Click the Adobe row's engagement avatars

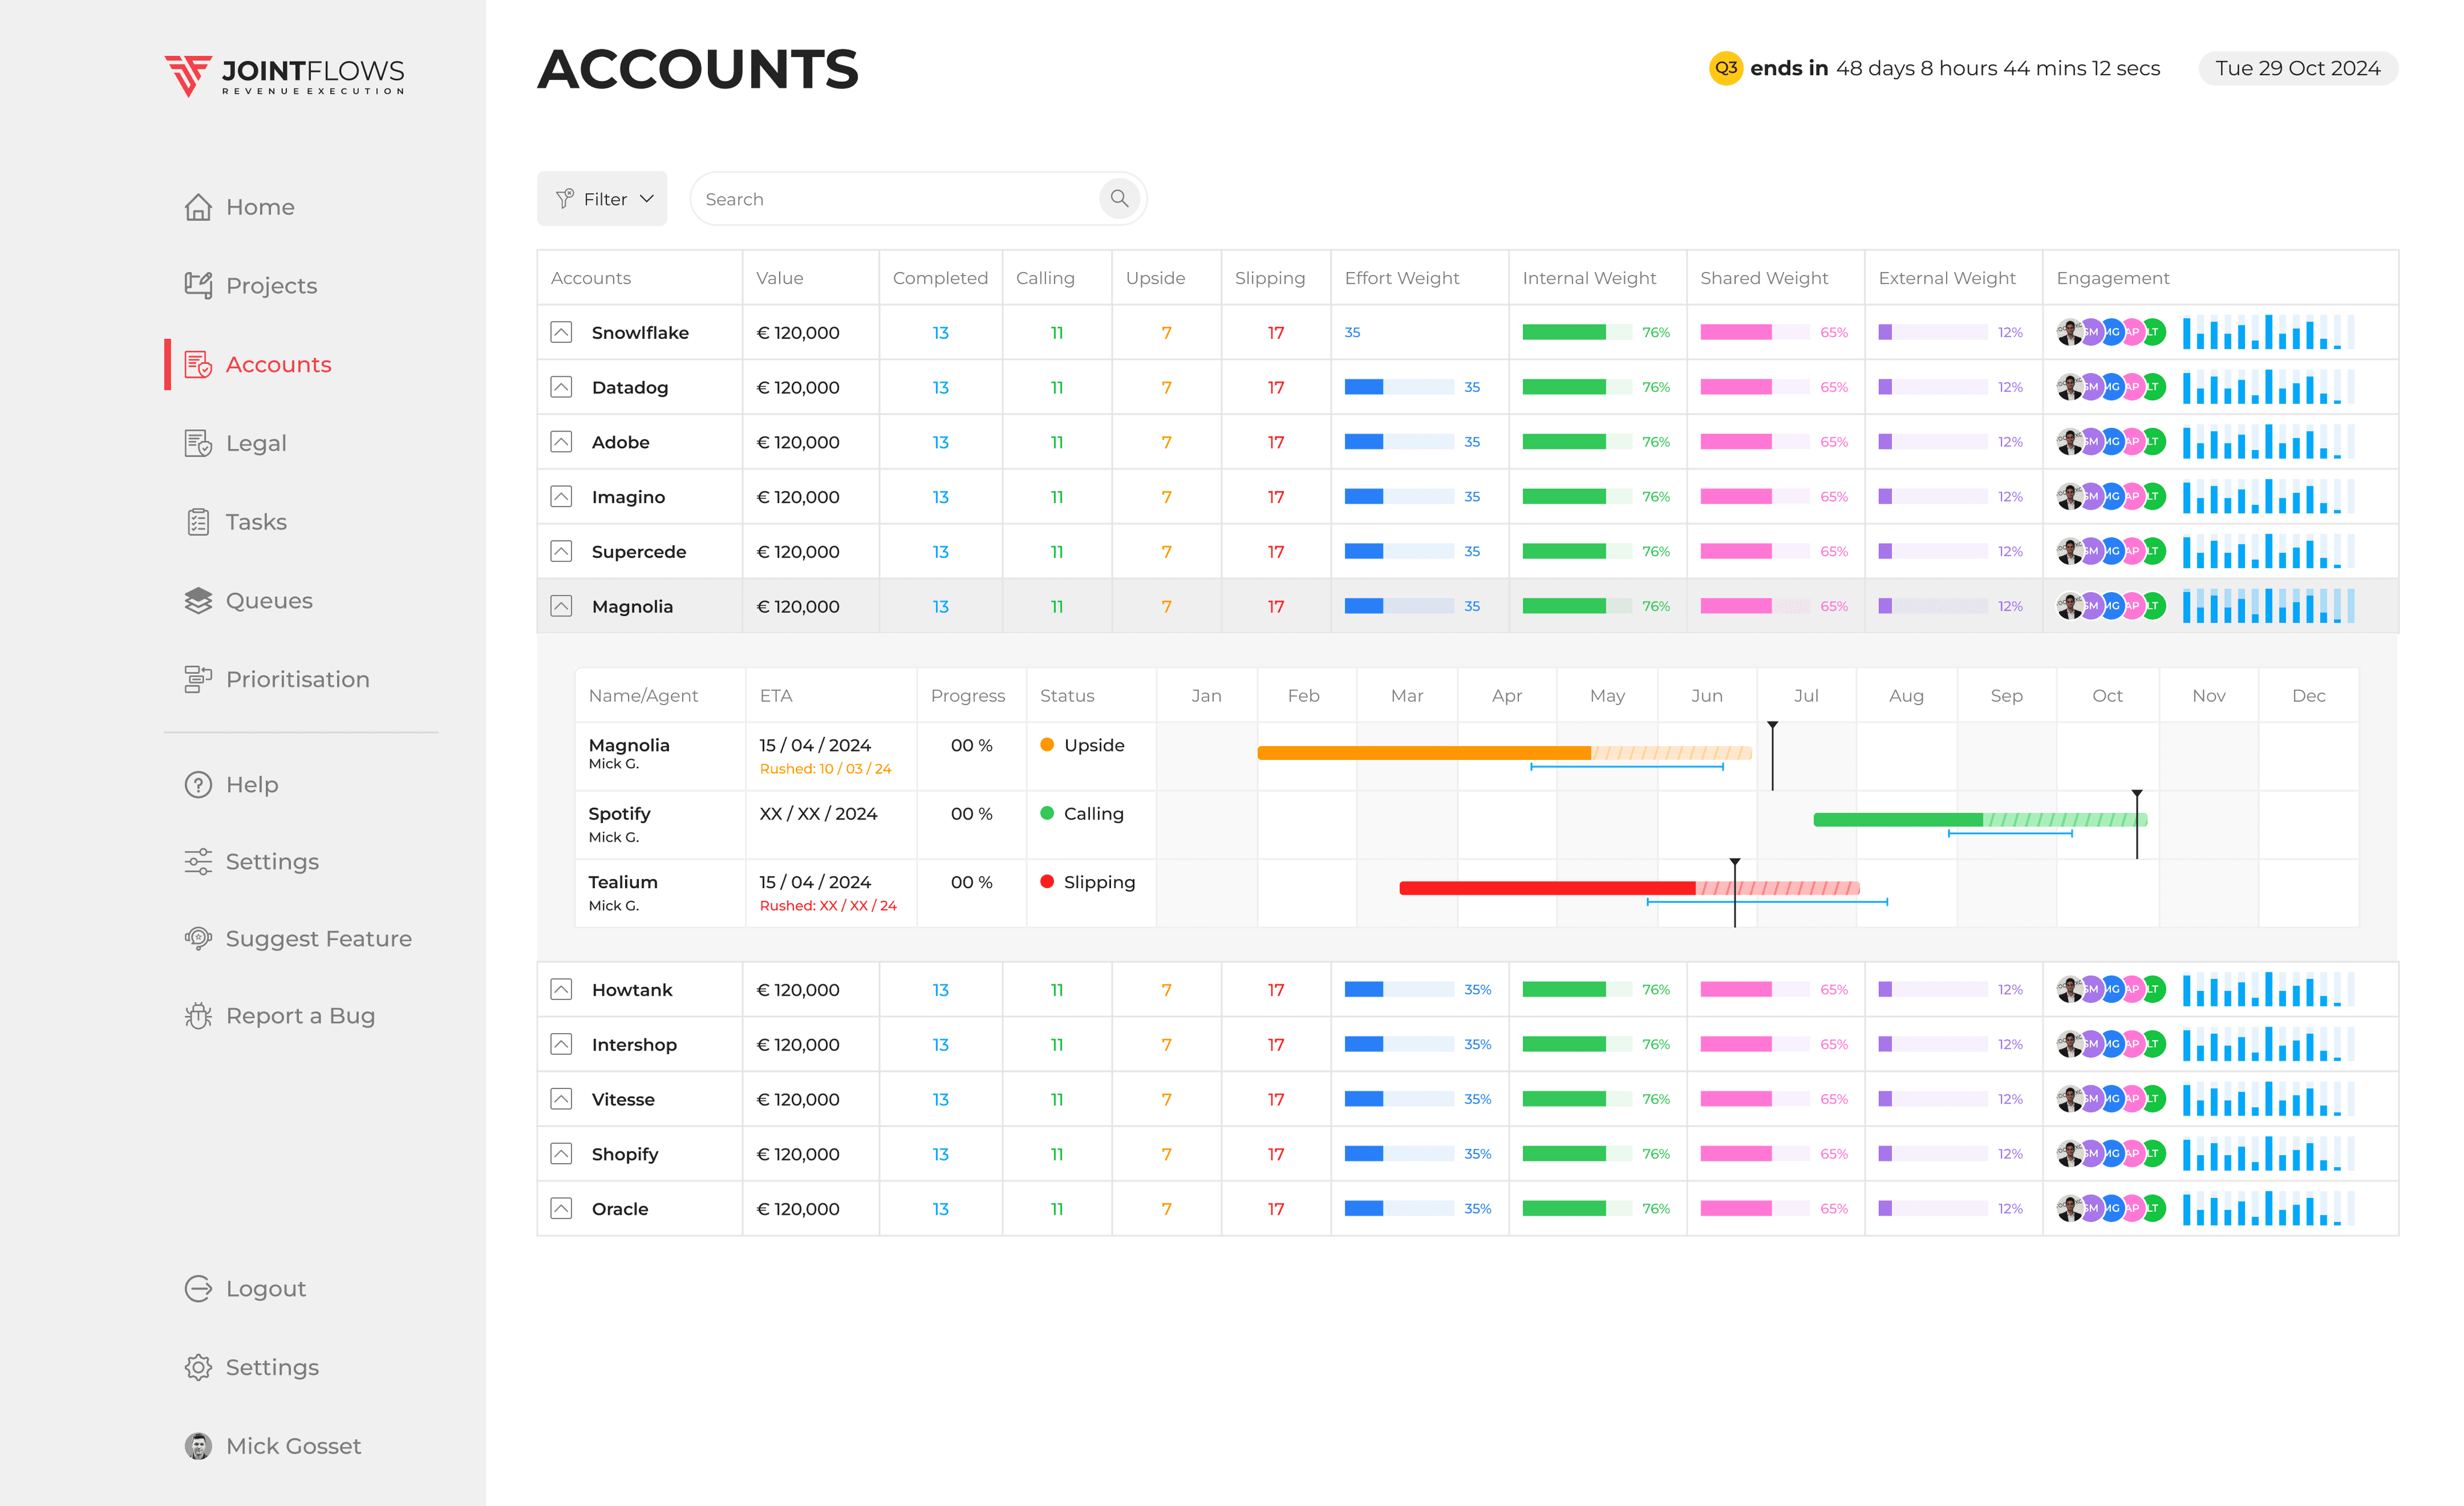(x=2110, y=442)
